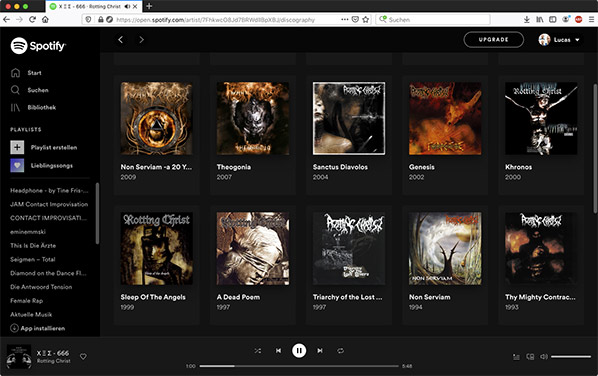The image size is (598, 376).
Task: Go to the browser home page
Action: tap(45, 19)
